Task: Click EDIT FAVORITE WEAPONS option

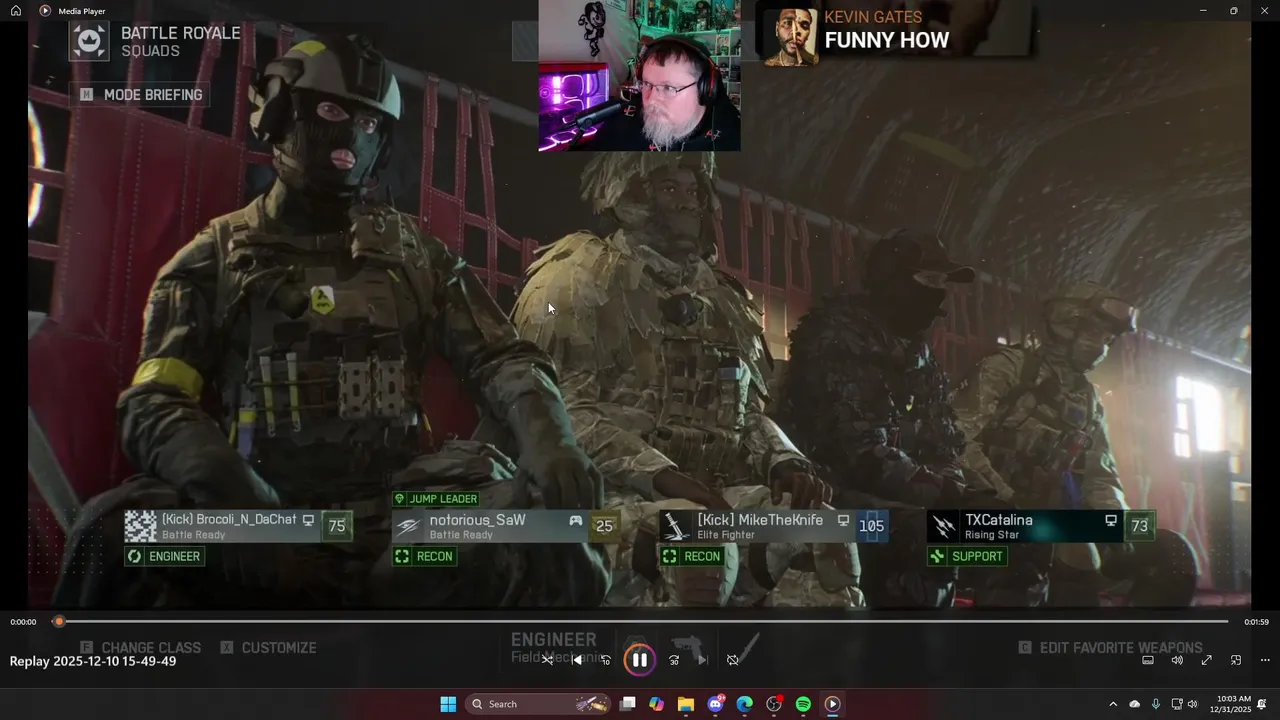Action: pyautogui.click(x=1110, y=648)
